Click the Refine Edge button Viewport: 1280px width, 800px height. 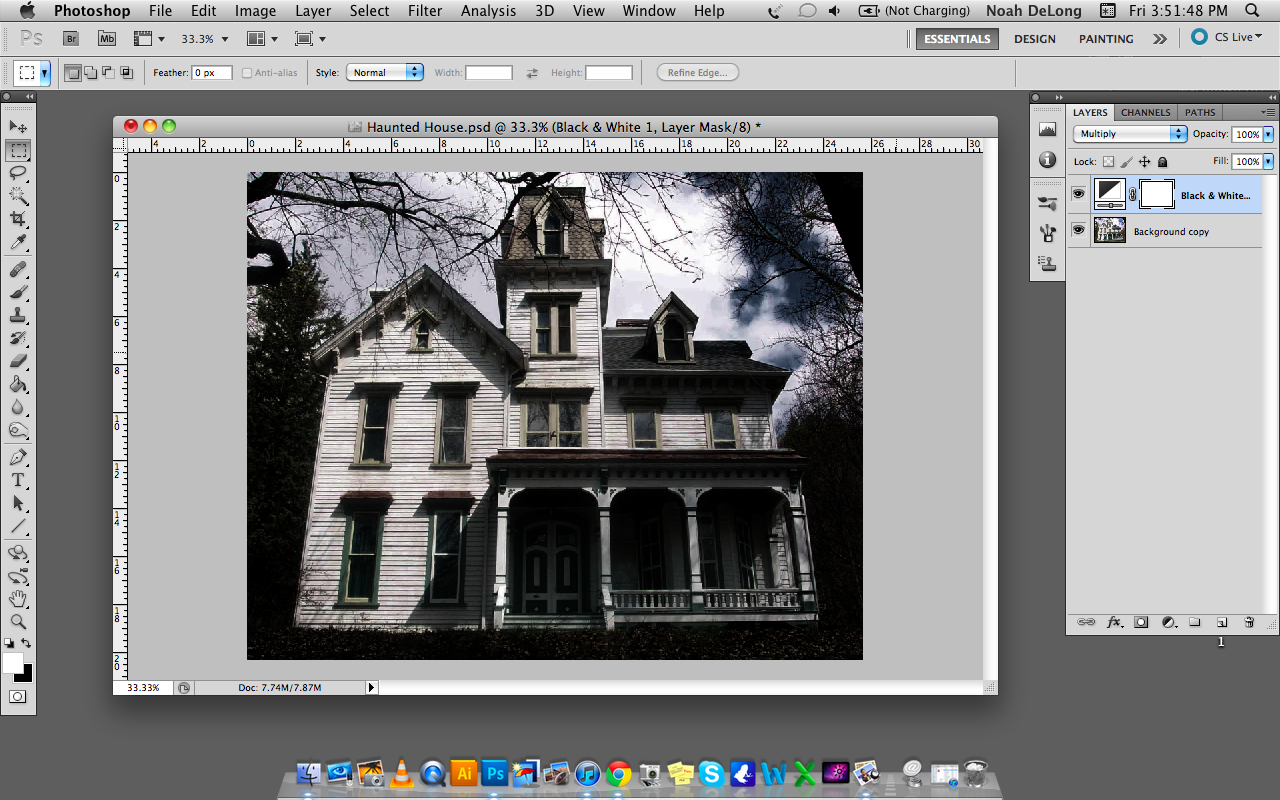[698, 73]
